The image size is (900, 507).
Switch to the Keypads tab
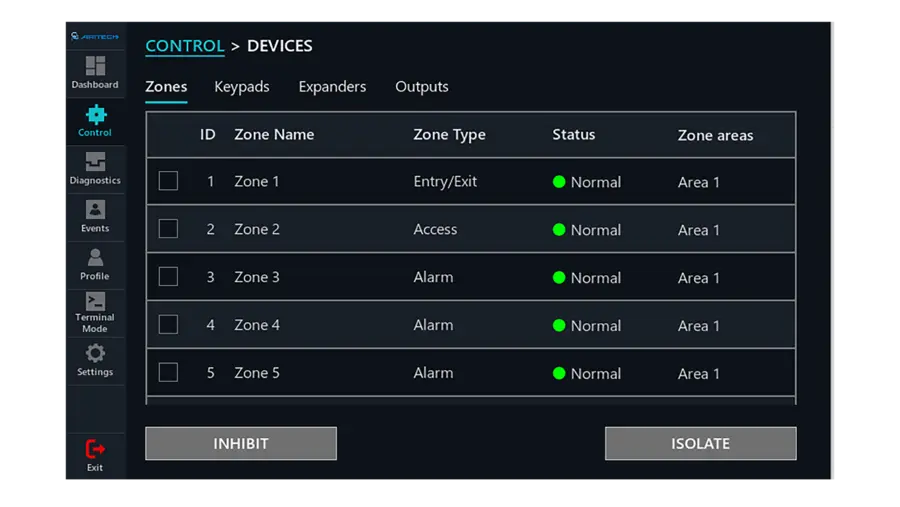[x=242, y=87]
